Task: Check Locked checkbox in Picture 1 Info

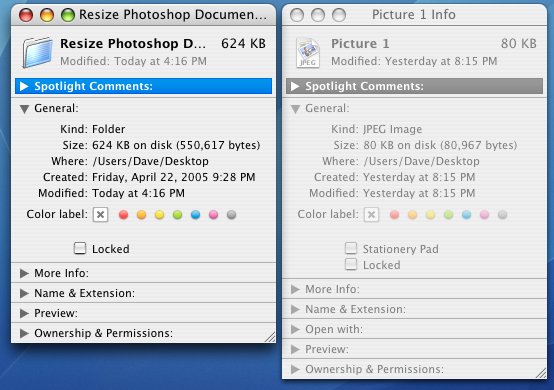Action: 351,264
